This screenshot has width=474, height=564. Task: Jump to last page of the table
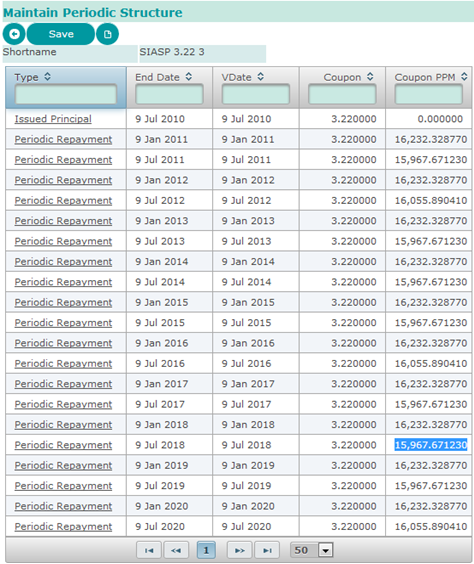tap(267, 550)
